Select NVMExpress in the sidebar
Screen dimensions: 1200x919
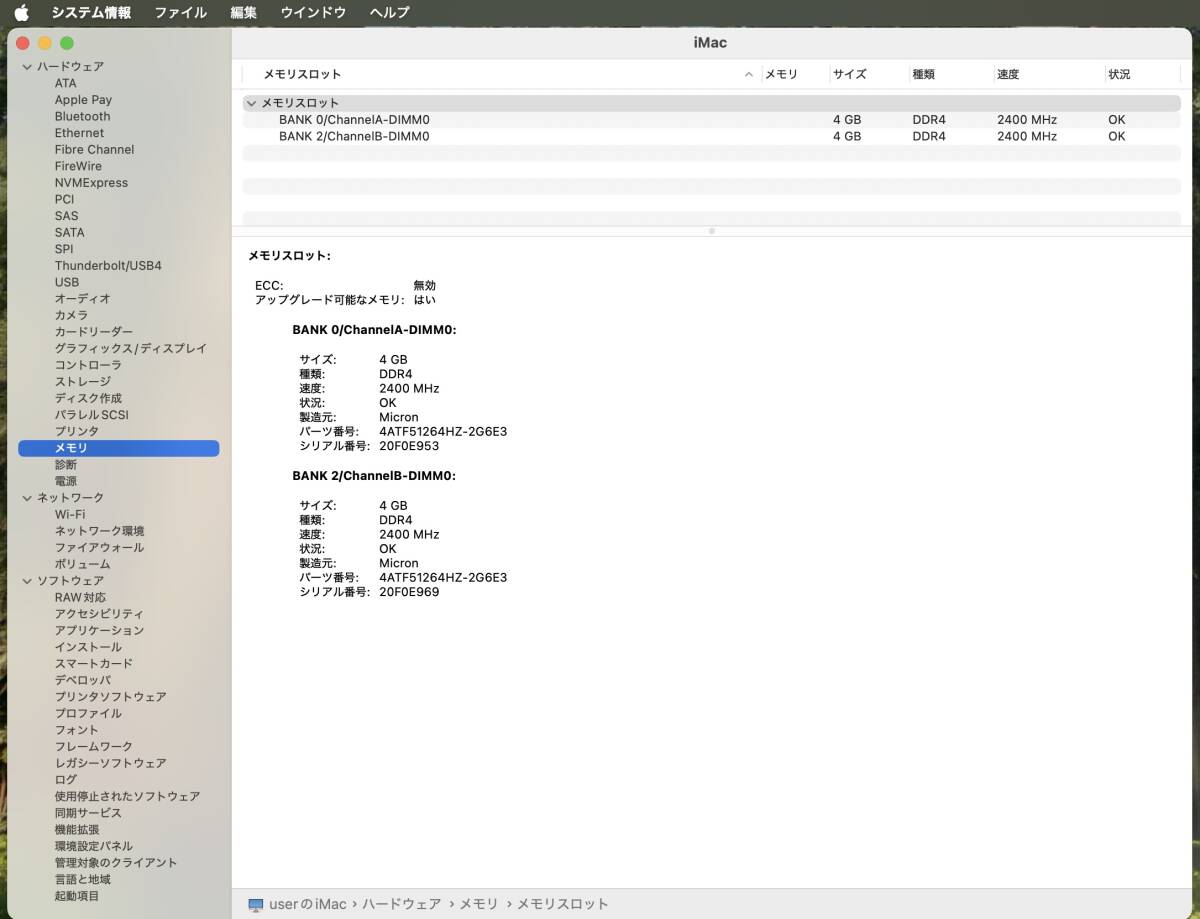click(x=91, y=183)
